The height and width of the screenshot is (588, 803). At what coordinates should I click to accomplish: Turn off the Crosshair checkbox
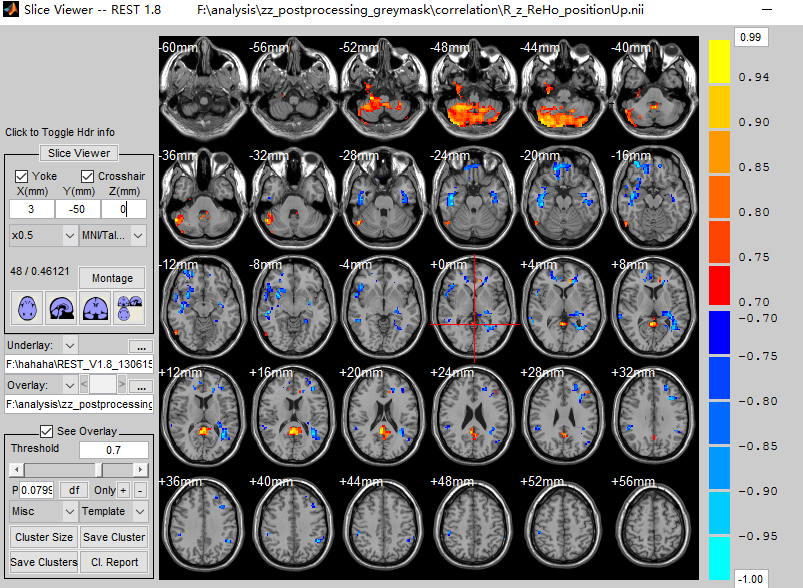click(x=88, y=176)
